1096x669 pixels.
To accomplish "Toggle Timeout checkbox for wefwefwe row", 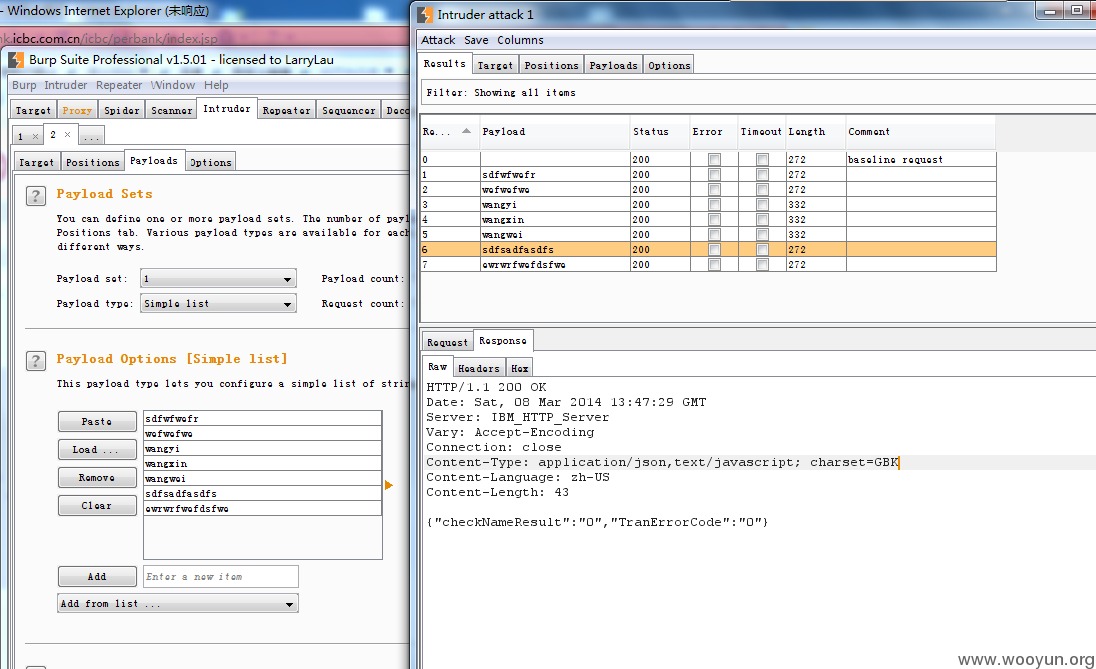I will coord(762,189).
